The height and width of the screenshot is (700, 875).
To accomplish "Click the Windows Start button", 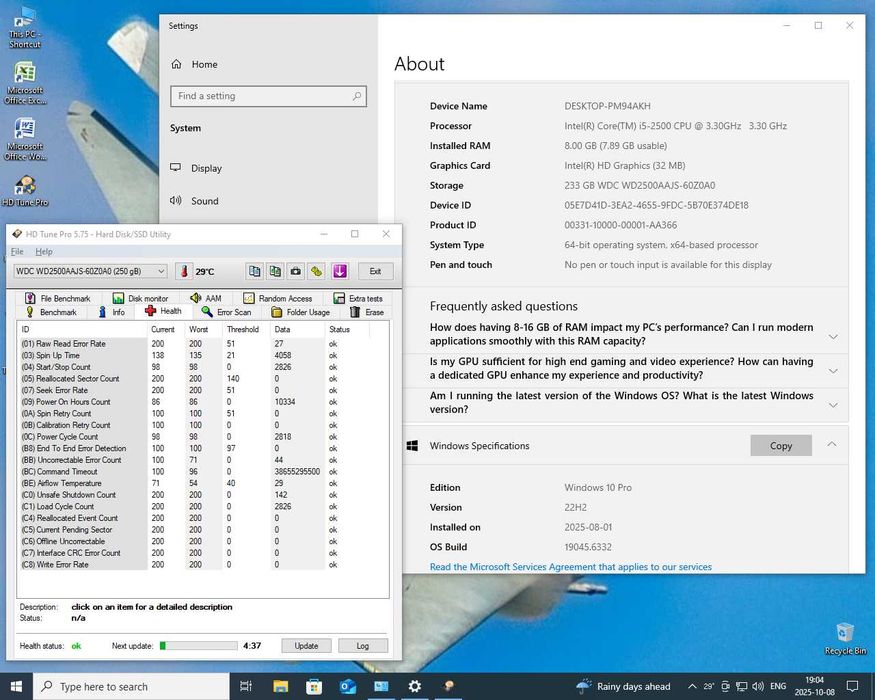I will [x=16, y=686].
